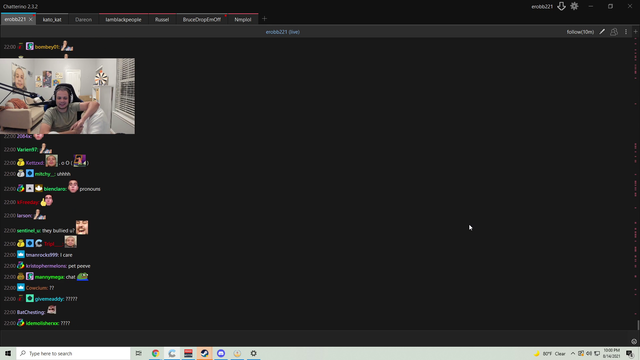Click the streamer webcam image preview
Screen dimensions: 640x360
click(x=67, y=96)
